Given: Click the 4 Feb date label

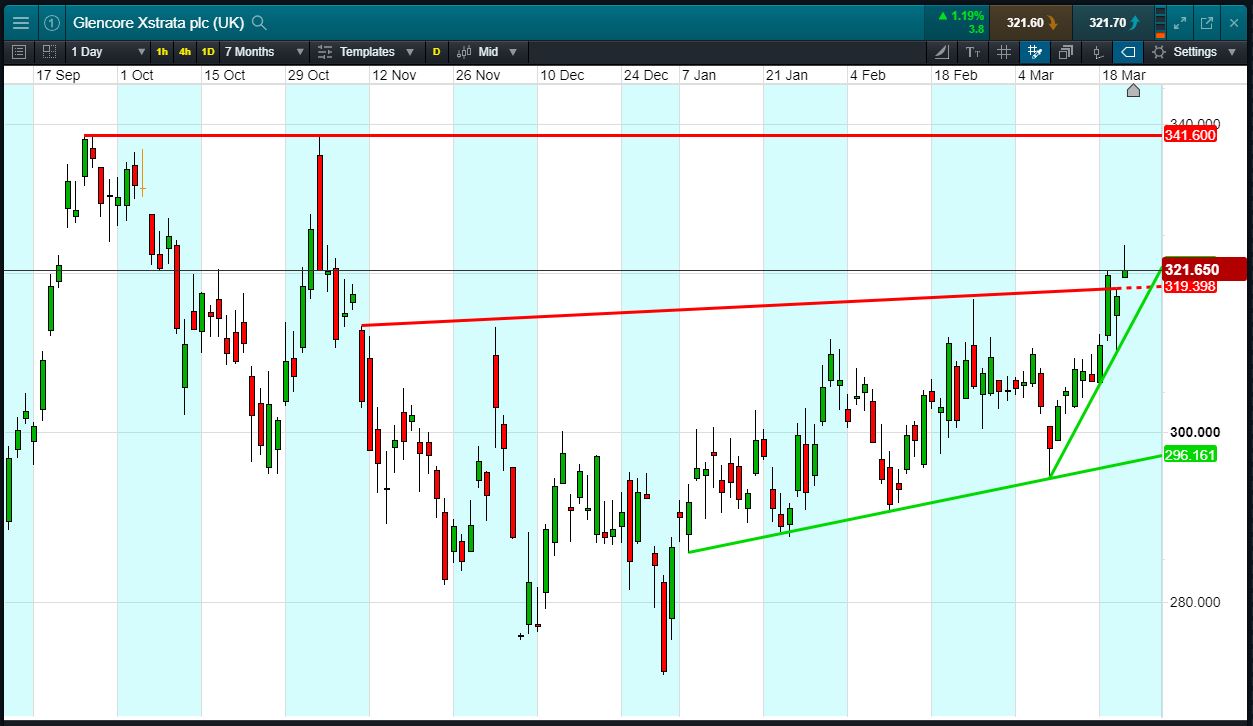Looking at the screenshot, I should coord(868,75).
